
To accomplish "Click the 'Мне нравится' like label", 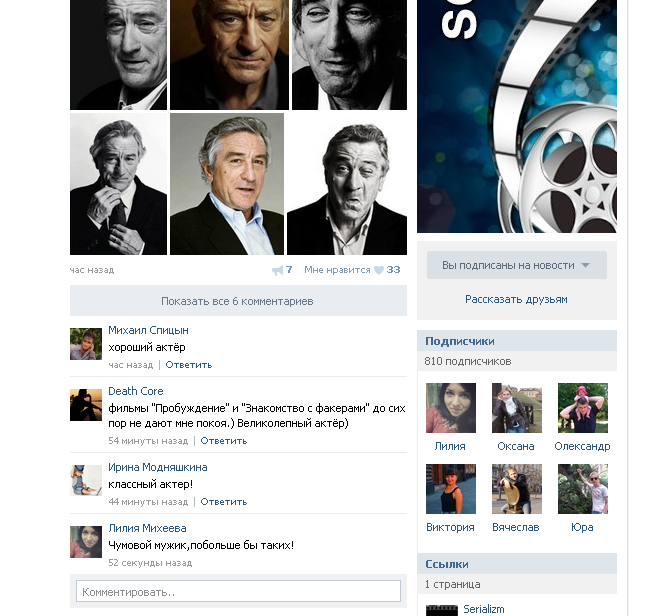I will 337,270.
